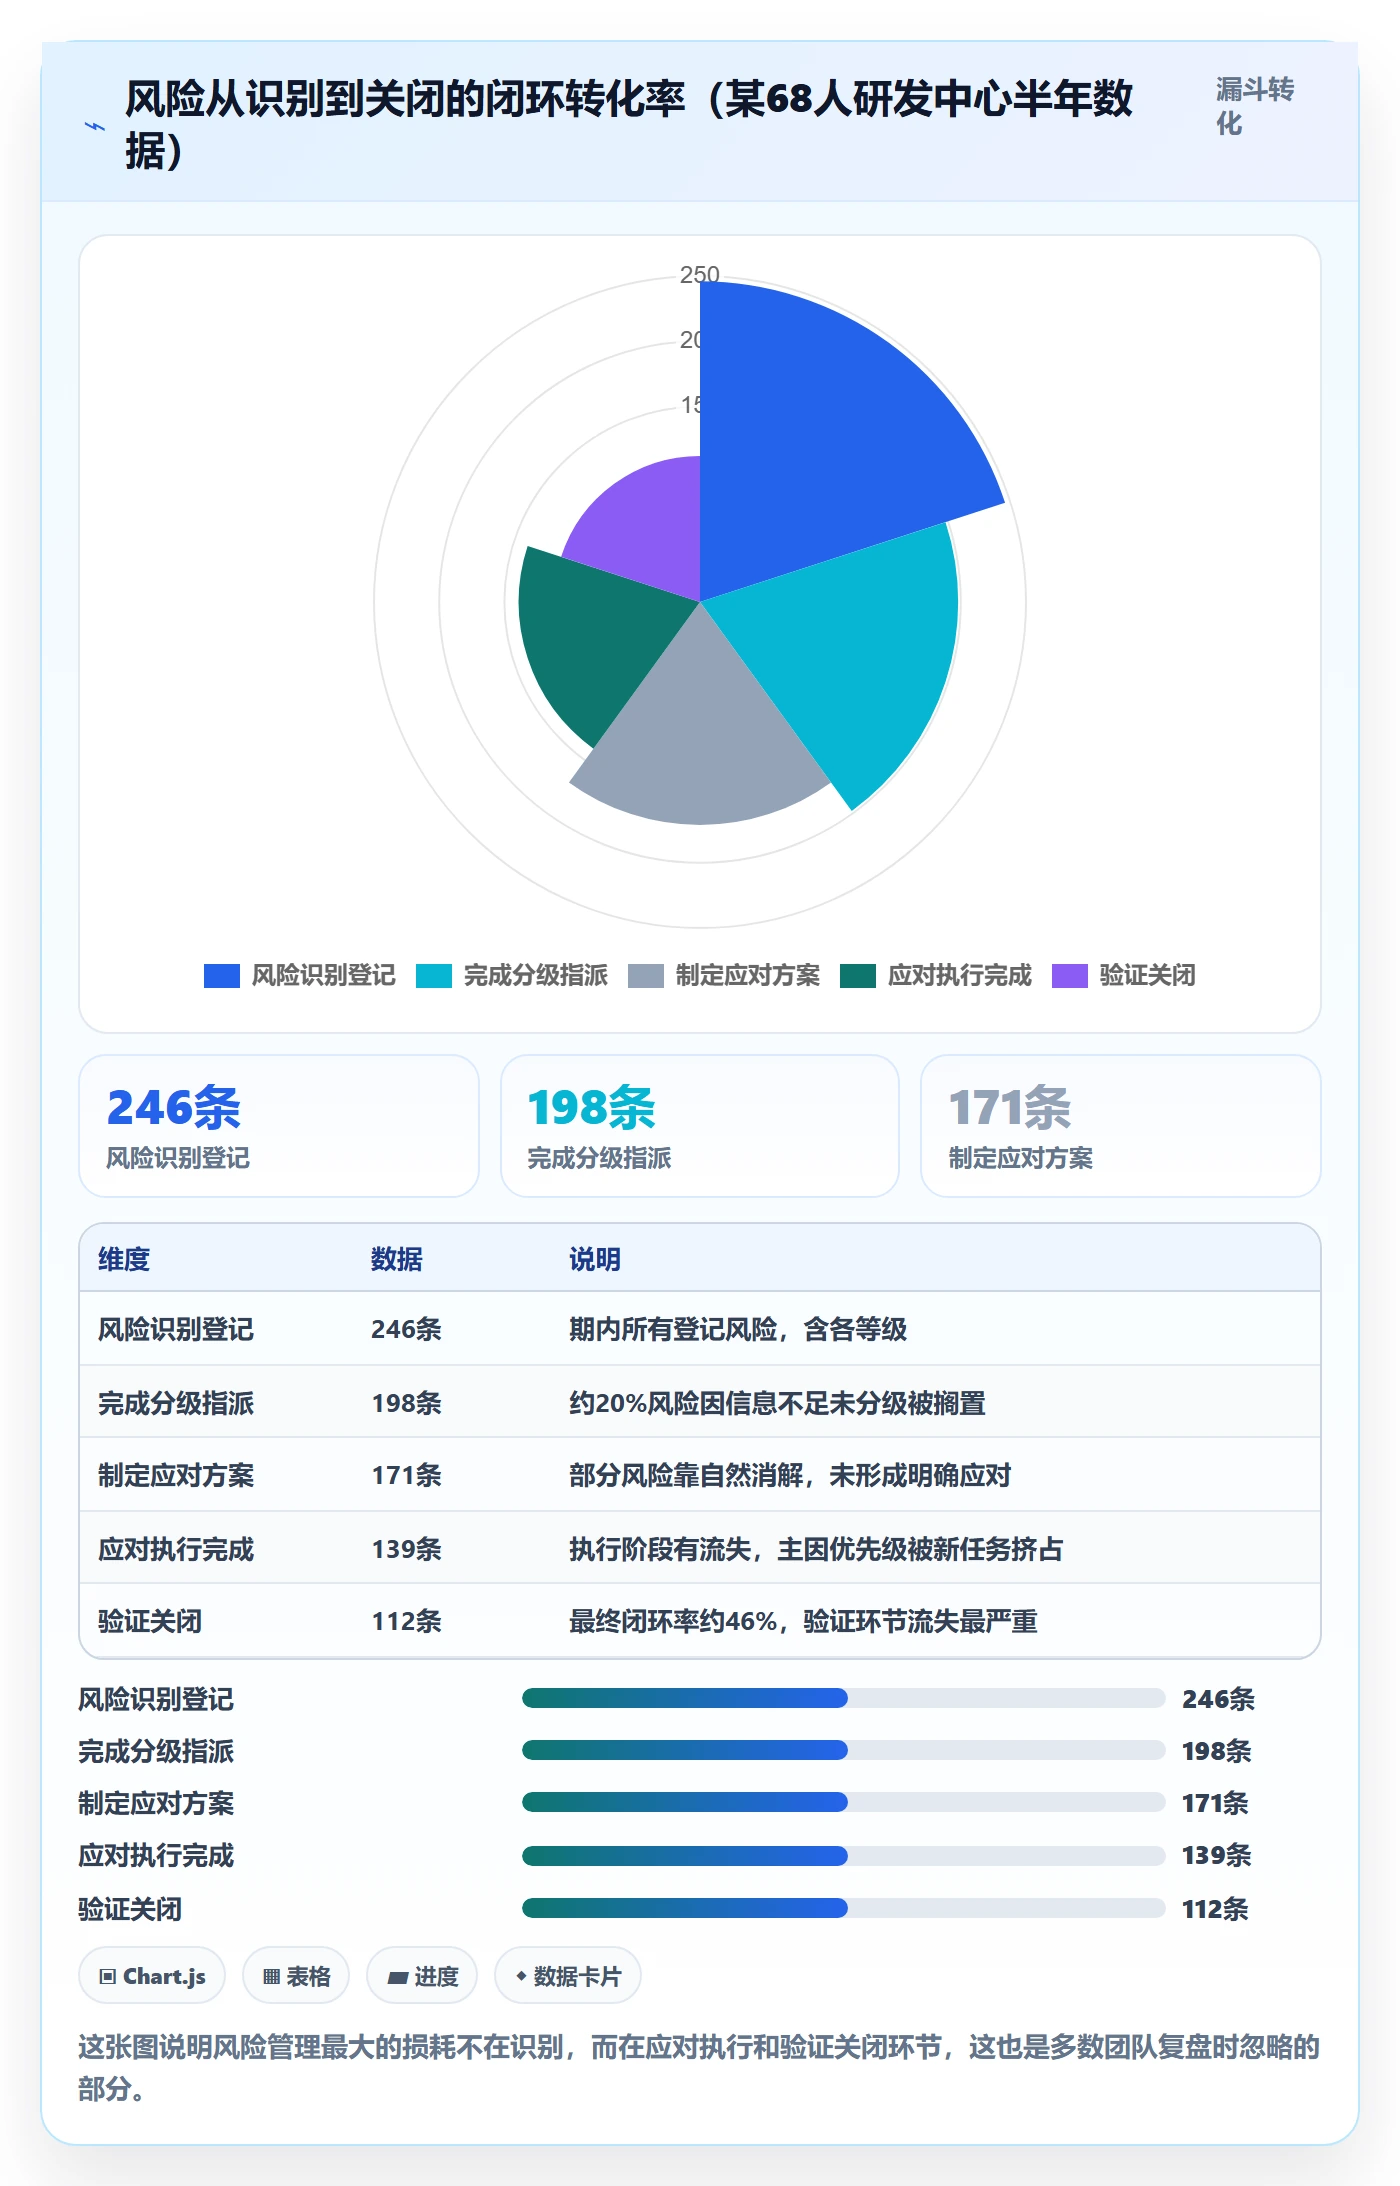The image size is (1400, 2186).
Task: Open the 198条 完成分级指派 stat card
Action: [x=700, y=1126]
